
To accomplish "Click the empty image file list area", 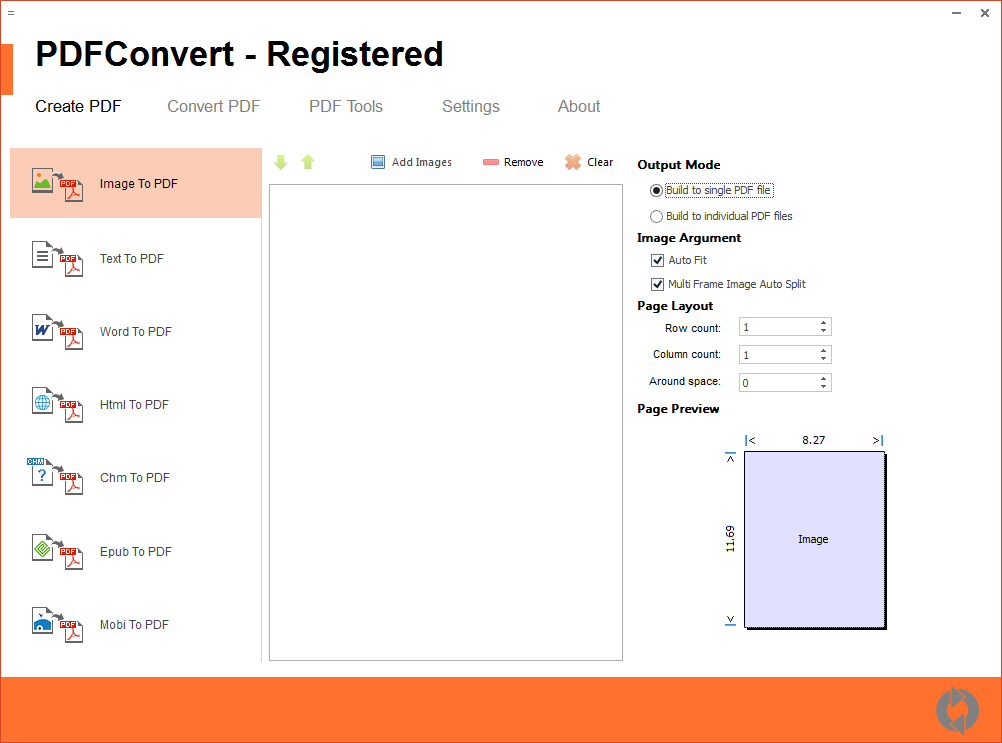I will [446, 422].
